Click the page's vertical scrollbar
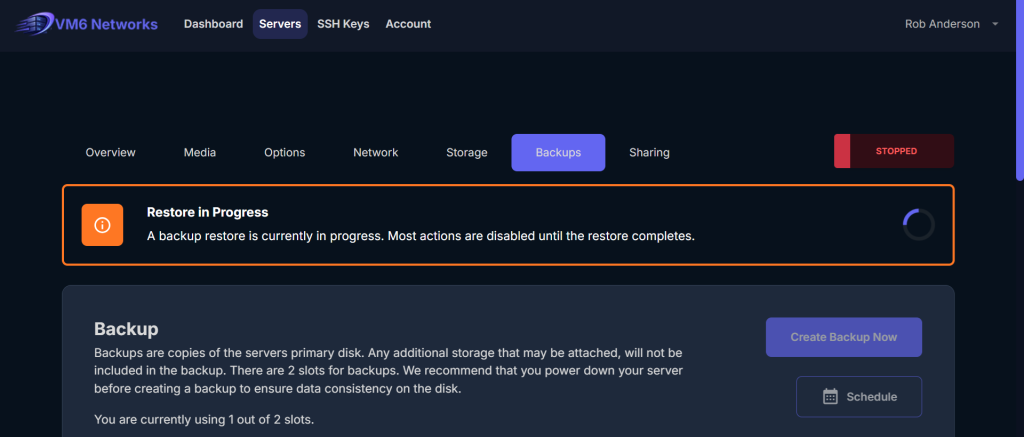The height and width of the screenshot is (437, 1024). tap(1018, 100)
